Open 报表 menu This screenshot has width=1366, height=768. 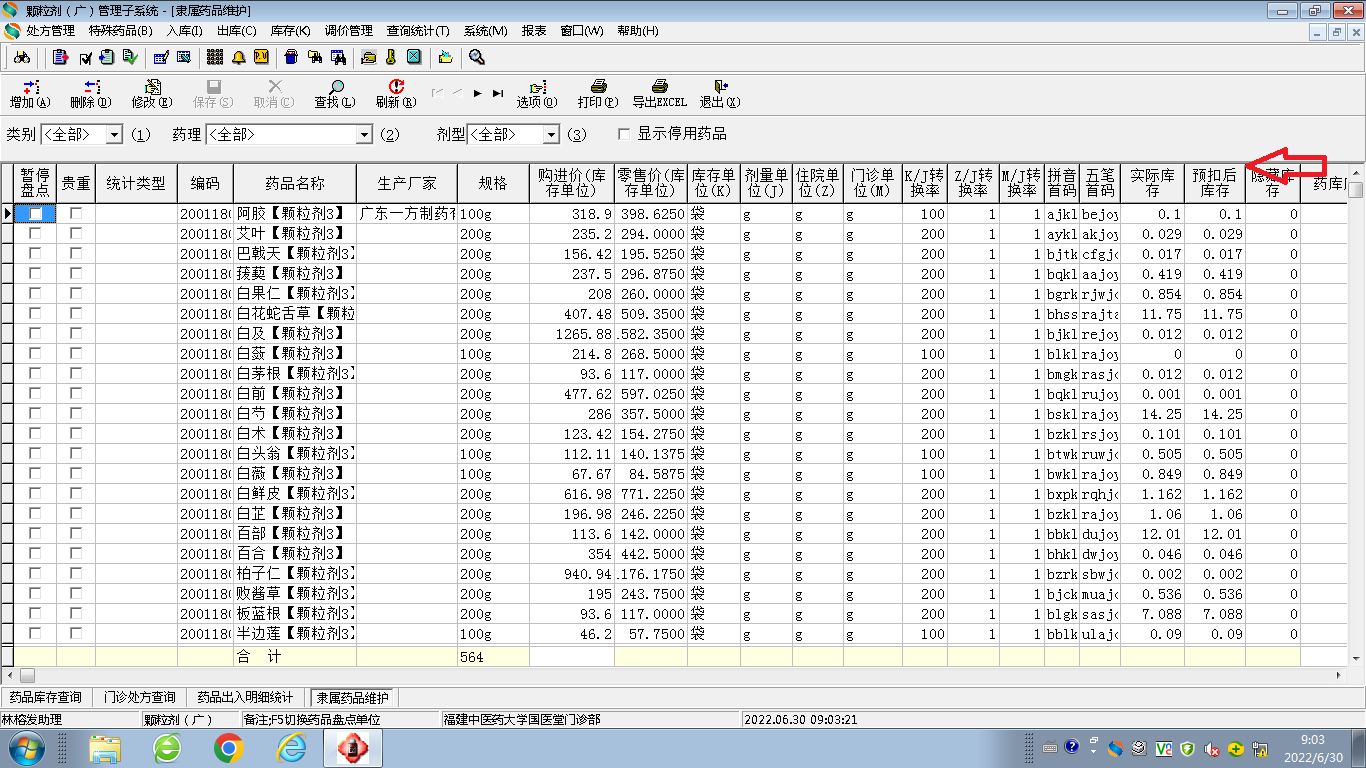[534, 31]
